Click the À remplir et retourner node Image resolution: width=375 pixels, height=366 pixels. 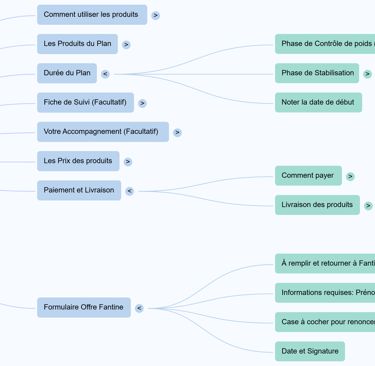[x=325, y=264]
